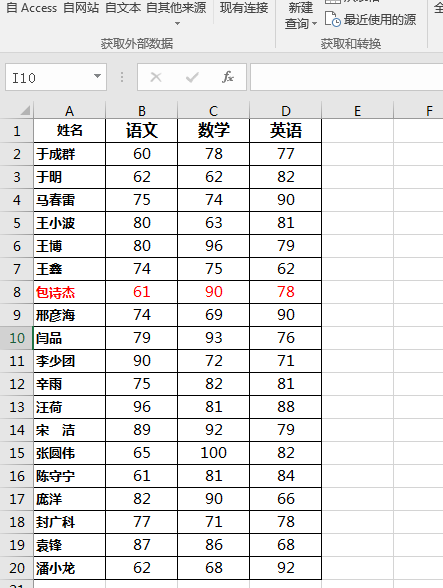Select the cell with name 陈守宁
The image size is (443, 588).
pos(69,476)
